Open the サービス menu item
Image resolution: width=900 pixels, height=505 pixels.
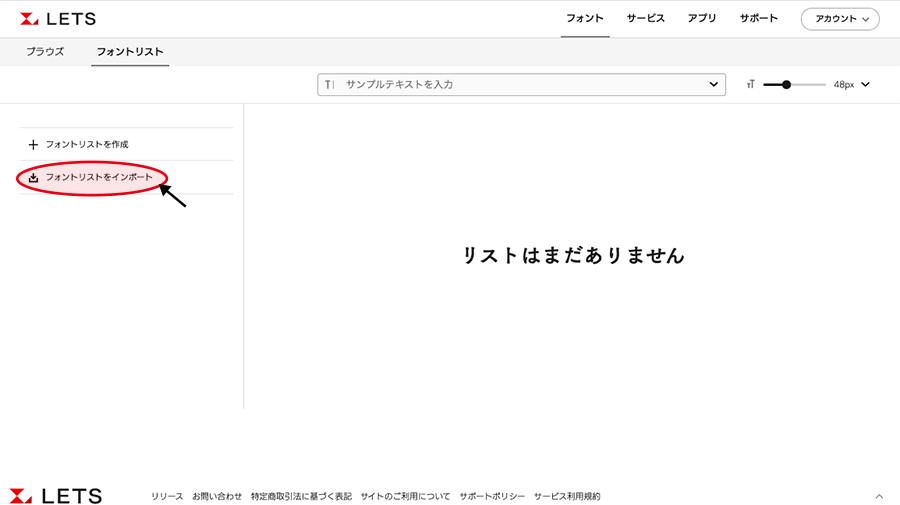coord(646,18)
